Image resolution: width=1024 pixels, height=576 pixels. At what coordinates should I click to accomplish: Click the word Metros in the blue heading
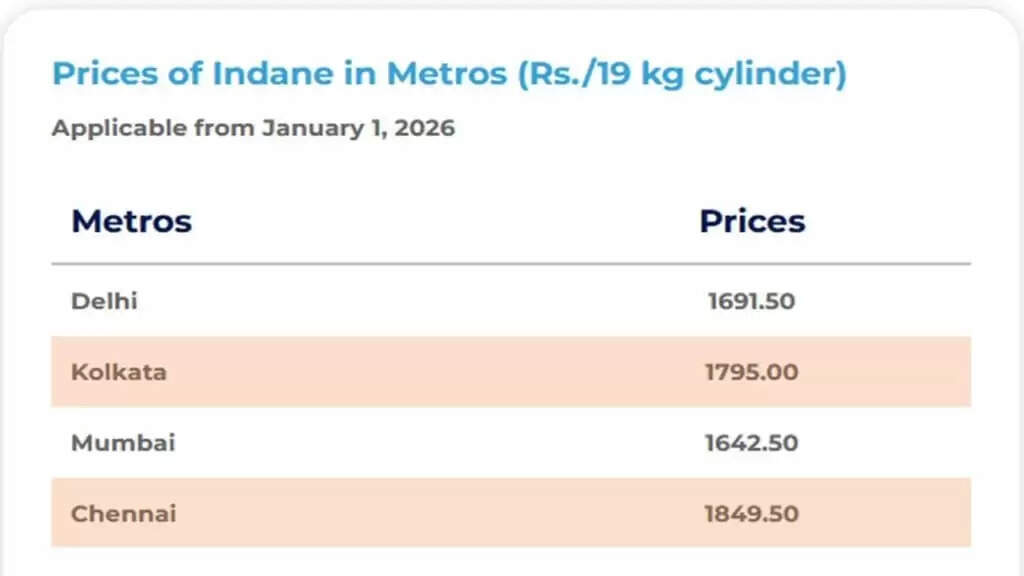point(448,74)
